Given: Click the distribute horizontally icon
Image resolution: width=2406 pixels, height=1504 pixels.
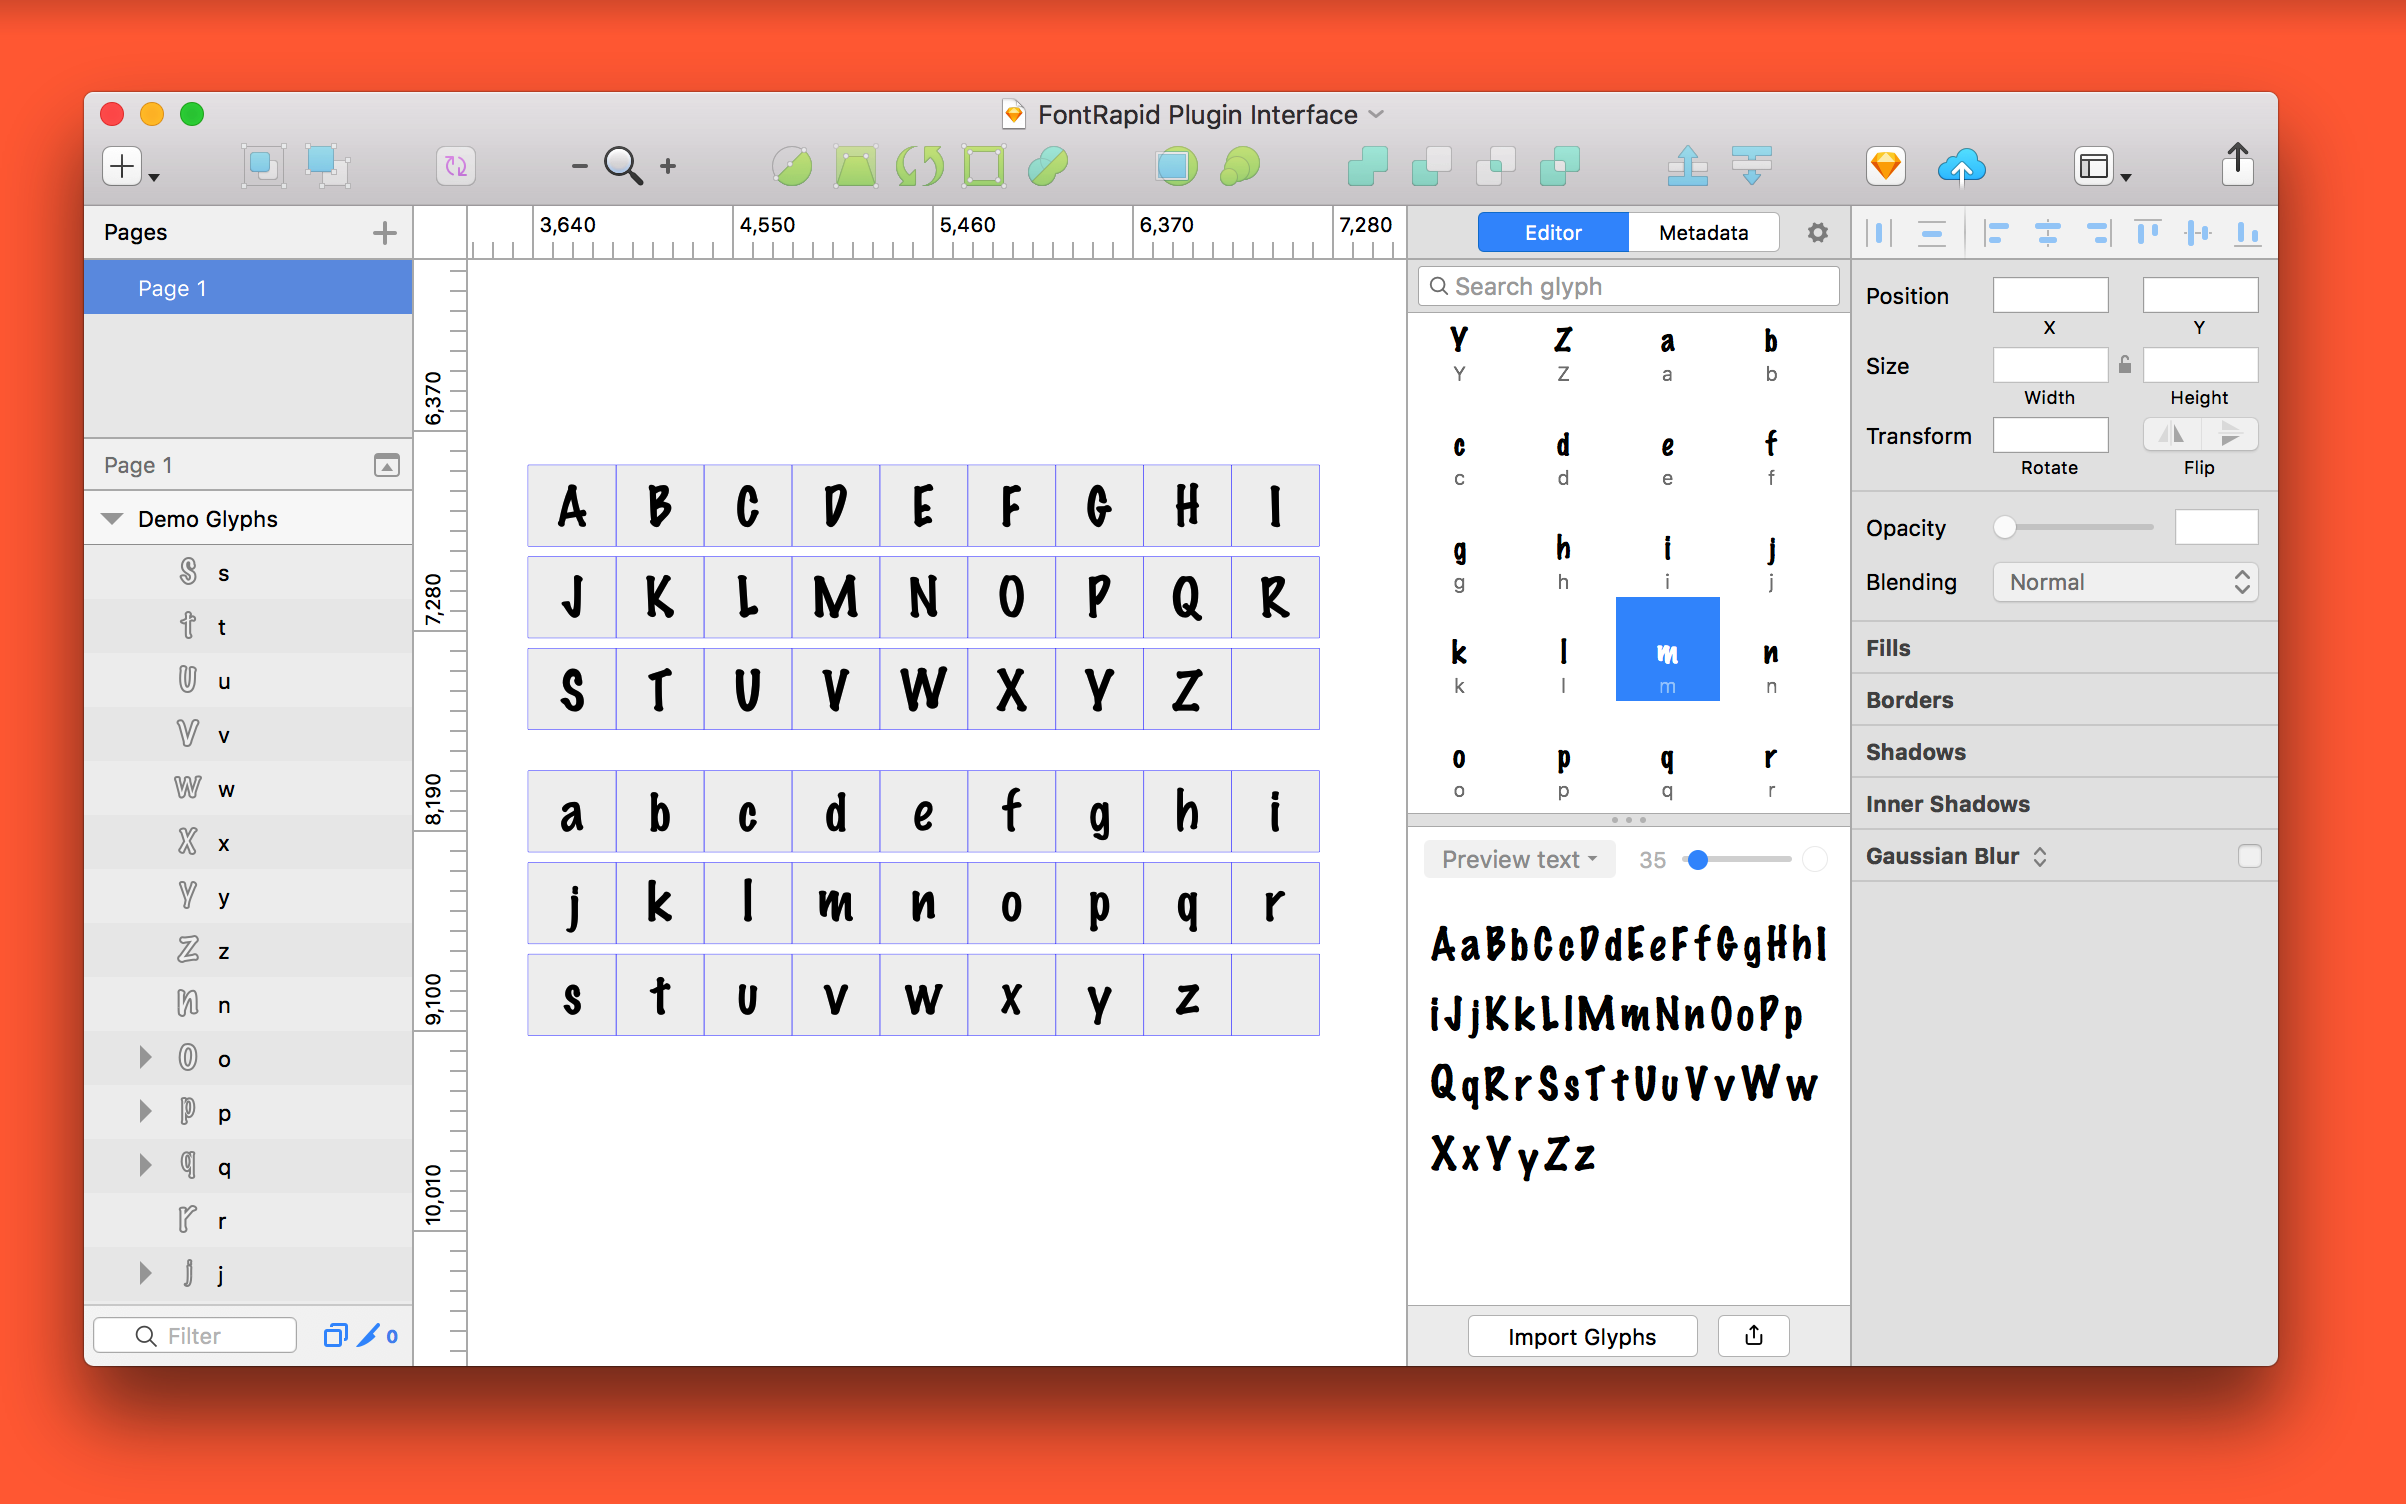Looking at the screenshot, I should pyautogui.click(x=1879, y=233).
